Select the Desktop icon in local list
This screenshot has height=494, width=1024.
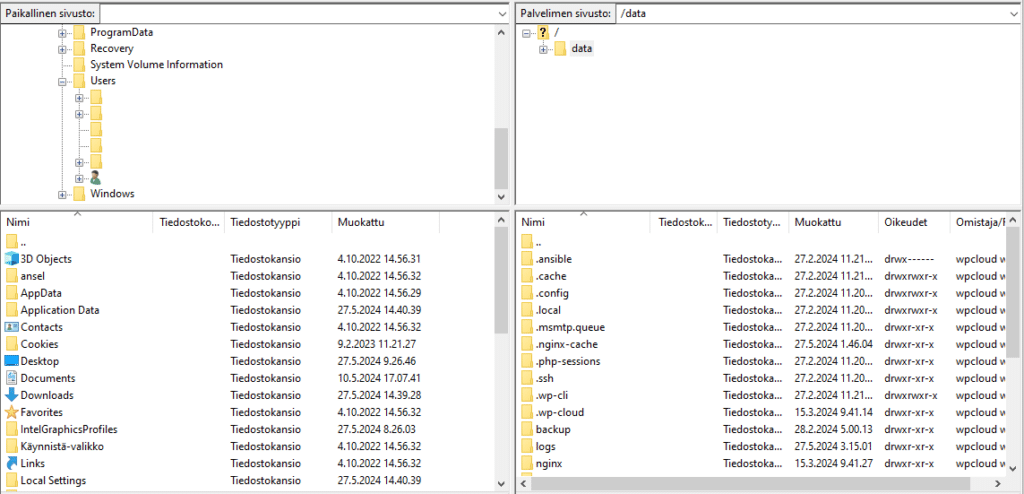click(x=12, y=361)
